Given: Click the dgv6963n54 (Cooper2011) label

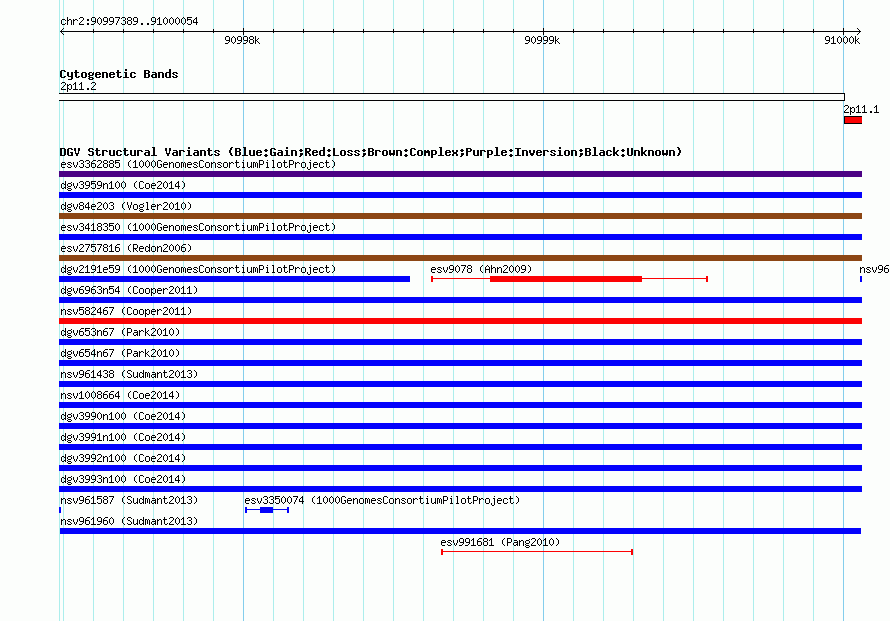Looking at the screenshot, I should pos(129,290).
